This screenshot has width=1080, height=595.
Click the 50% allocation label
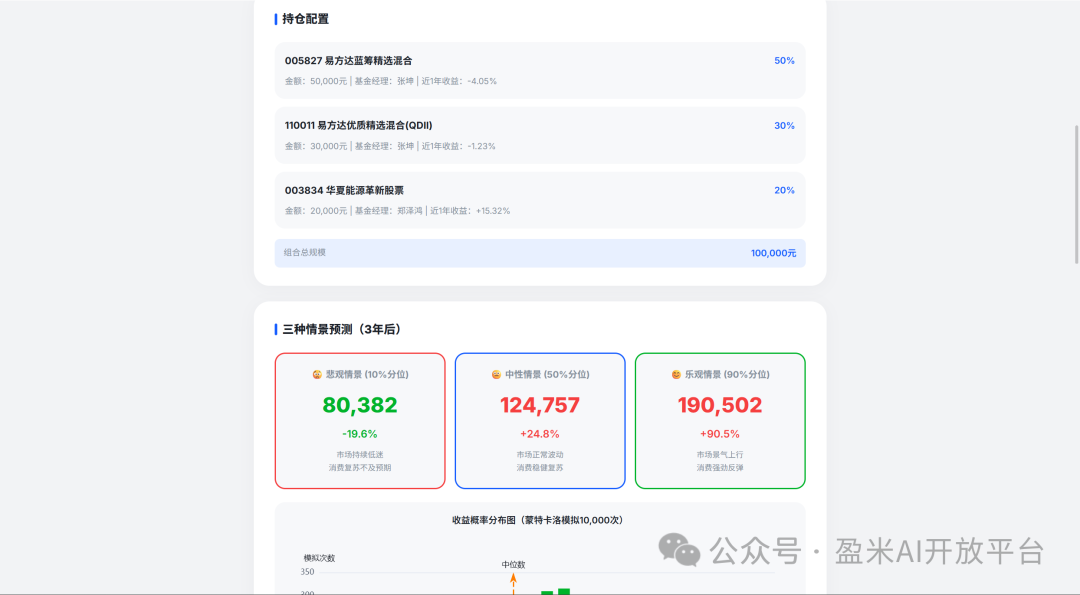pyautogui.click(x=784, y=60)
